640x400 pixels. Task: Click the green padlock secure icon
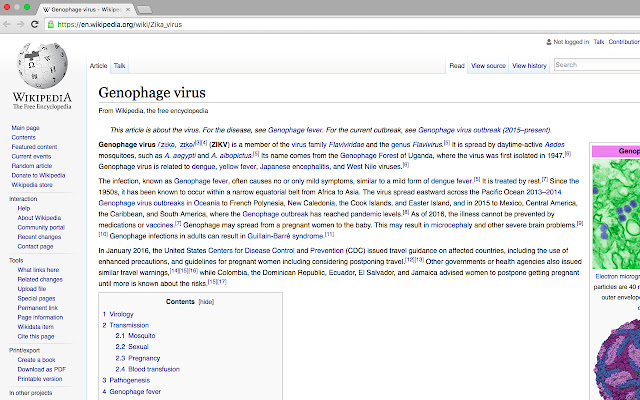pos(51,24)
